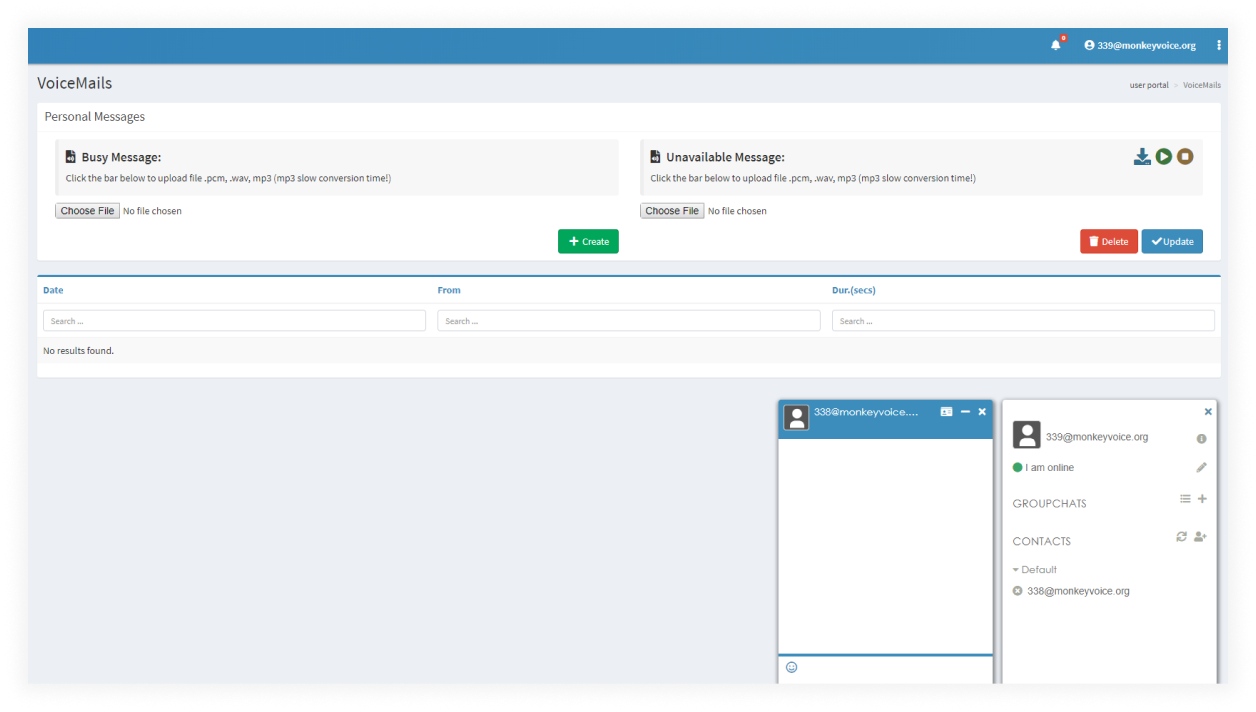Play the Unavailable Message recording

(1164, 157)
